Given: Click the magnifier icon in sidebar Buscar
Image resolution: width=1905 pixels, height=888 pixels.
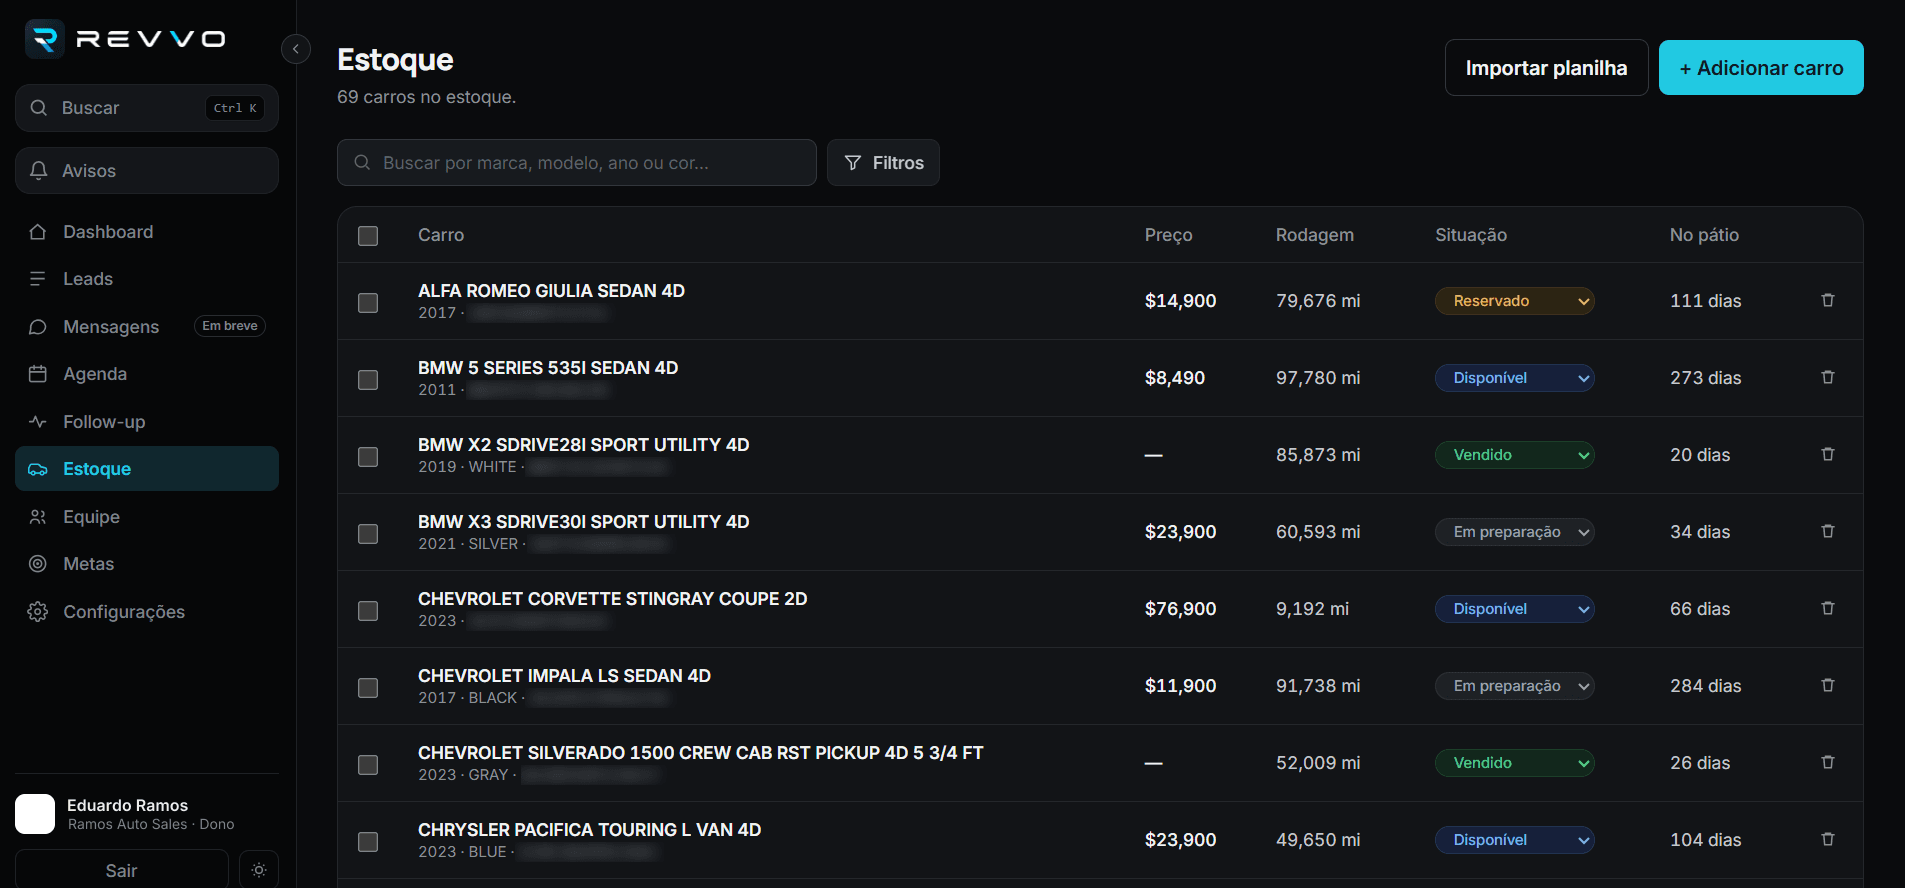Looking at the screenshot, I should point(39,108).
